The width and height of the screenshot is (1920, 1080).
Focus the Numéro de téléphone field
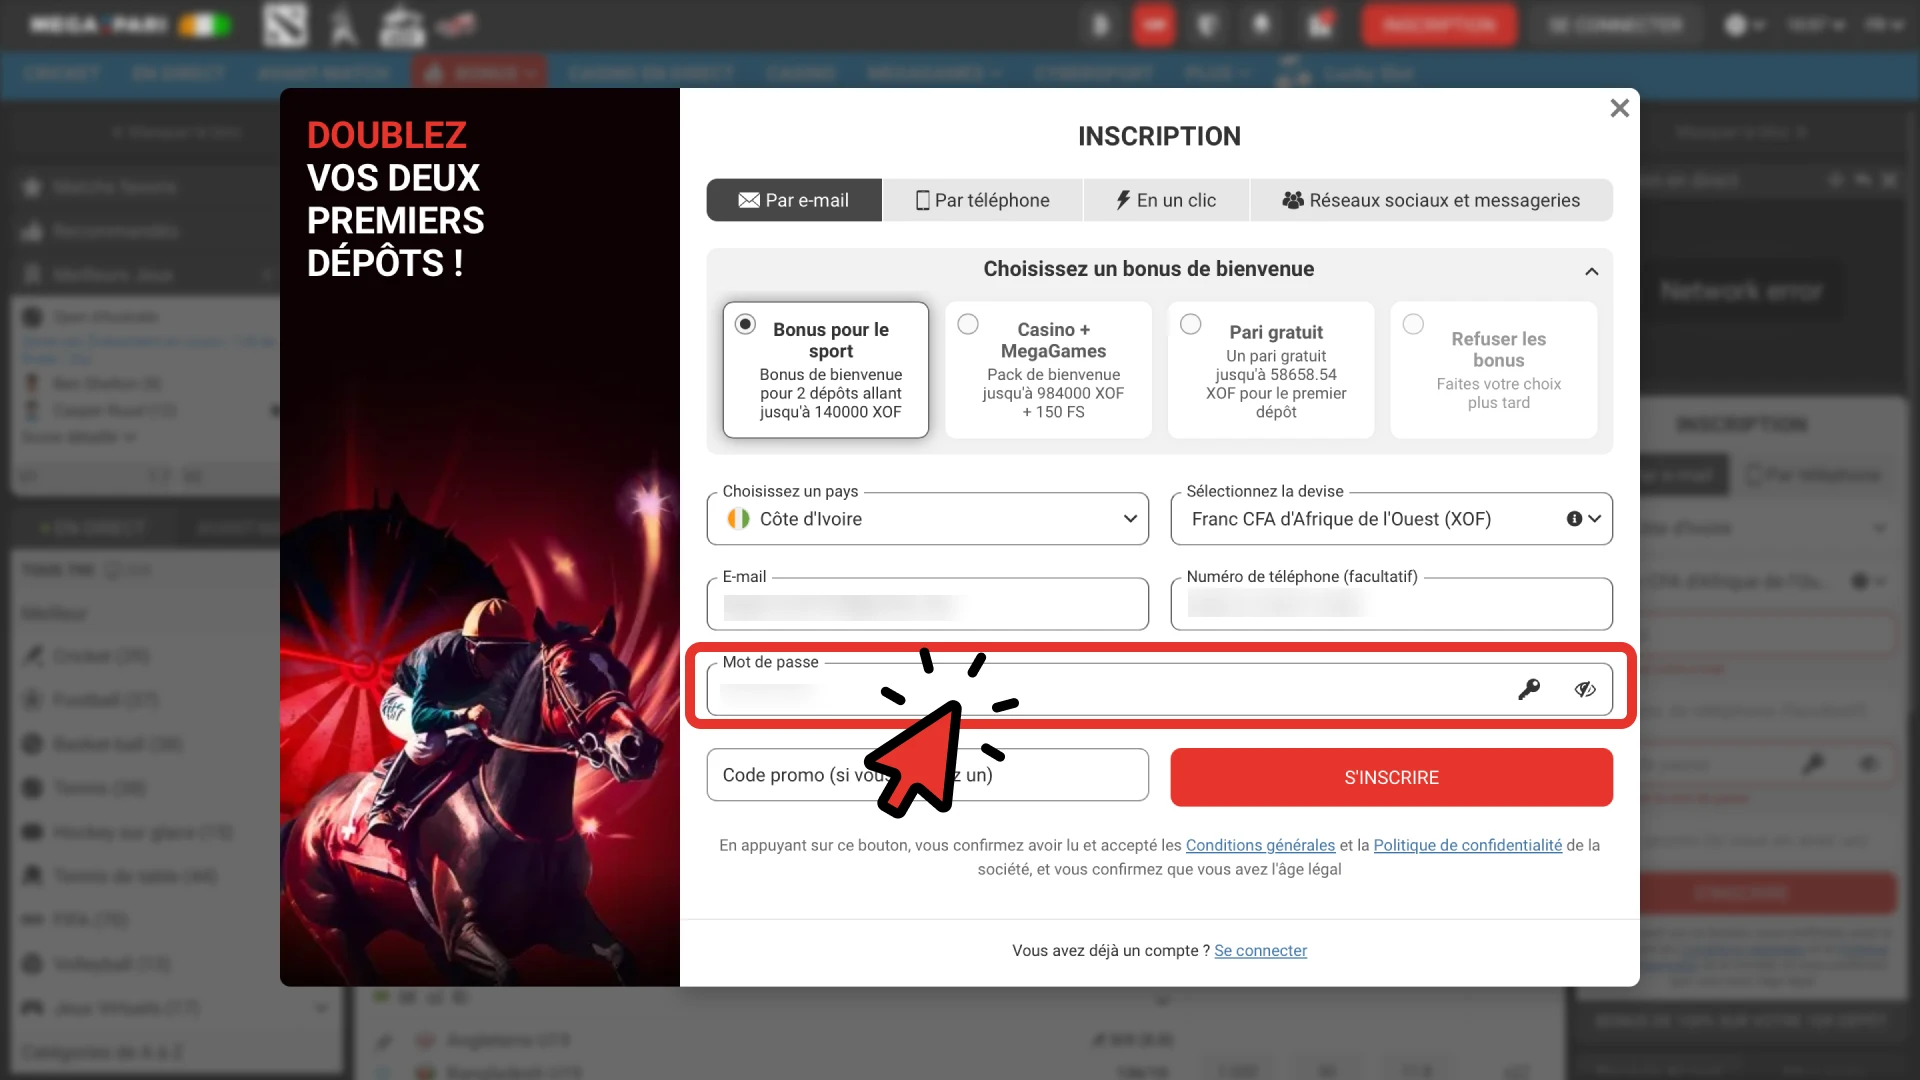click(x=1392, y=604)
